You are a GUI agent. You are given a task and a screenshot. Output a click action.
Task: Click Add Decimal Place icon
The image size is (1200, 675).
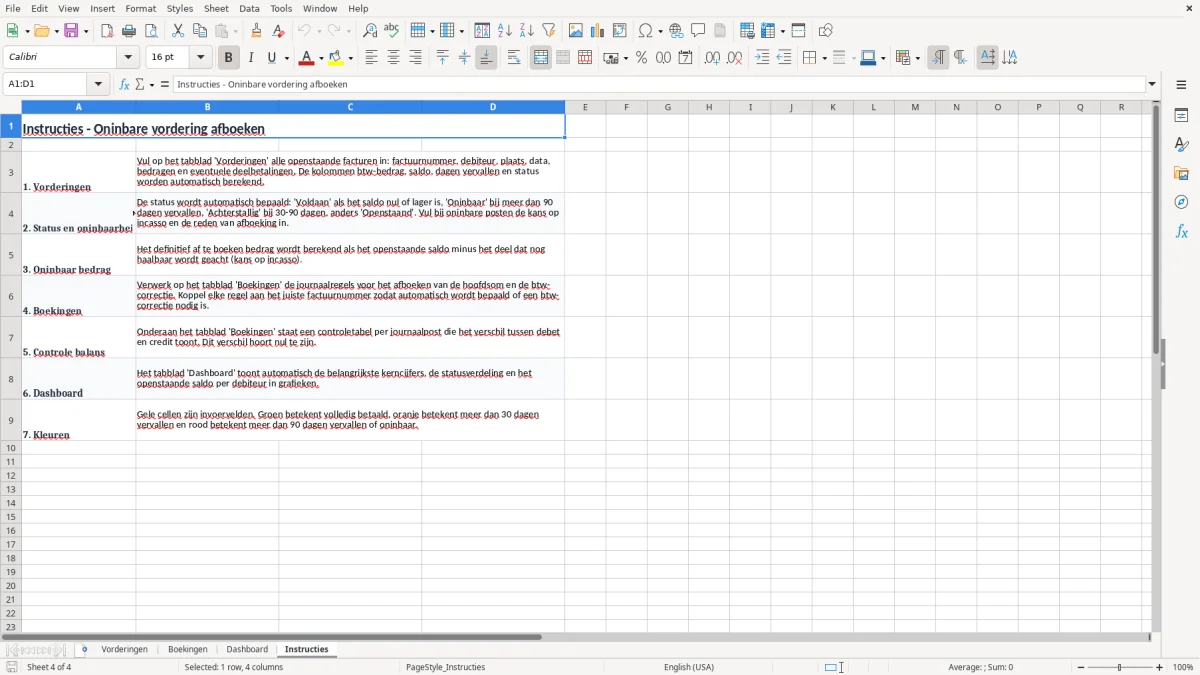point(712,58)
